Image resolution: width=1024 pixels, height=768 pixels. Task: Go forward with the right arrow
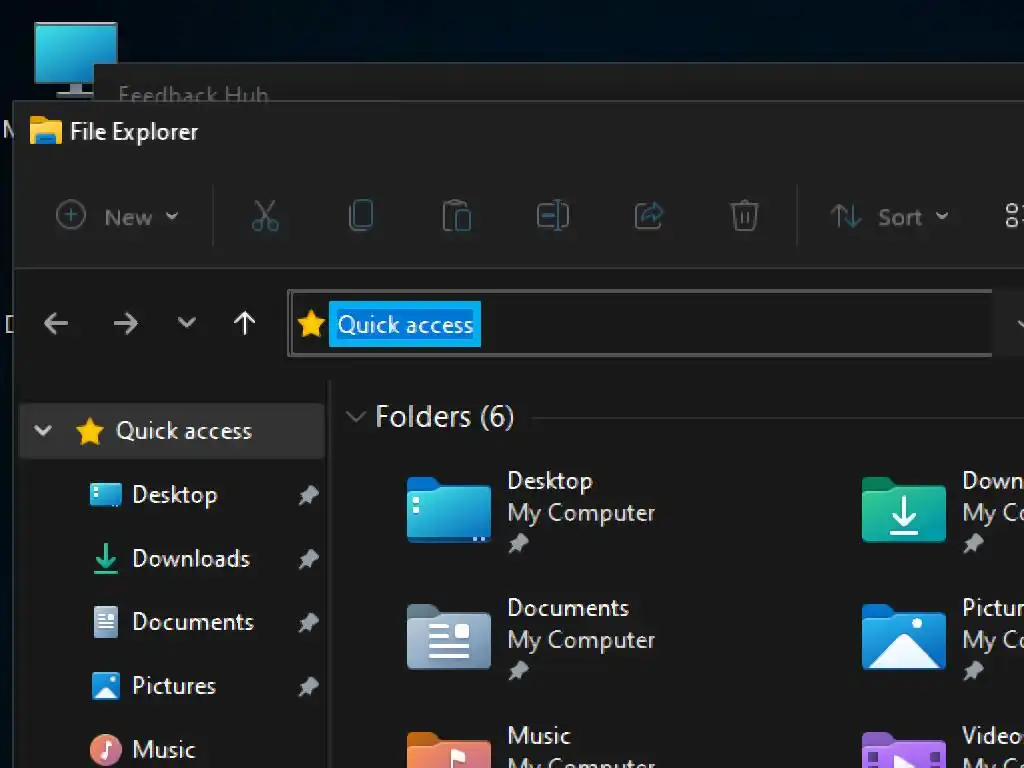point(125,323)
